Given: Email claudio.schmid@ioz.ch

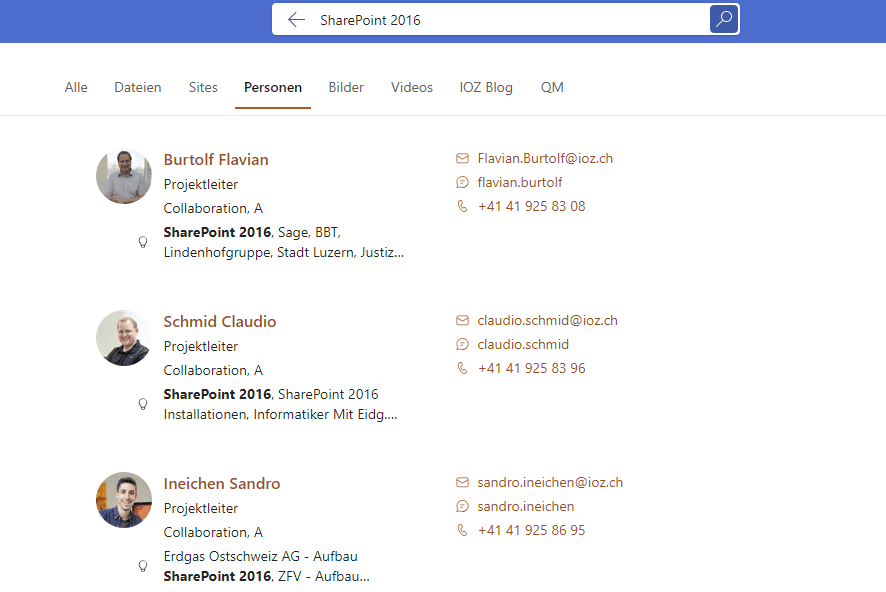Looking at the screenshot, I should pyautogui.click(x=548, y=321).
